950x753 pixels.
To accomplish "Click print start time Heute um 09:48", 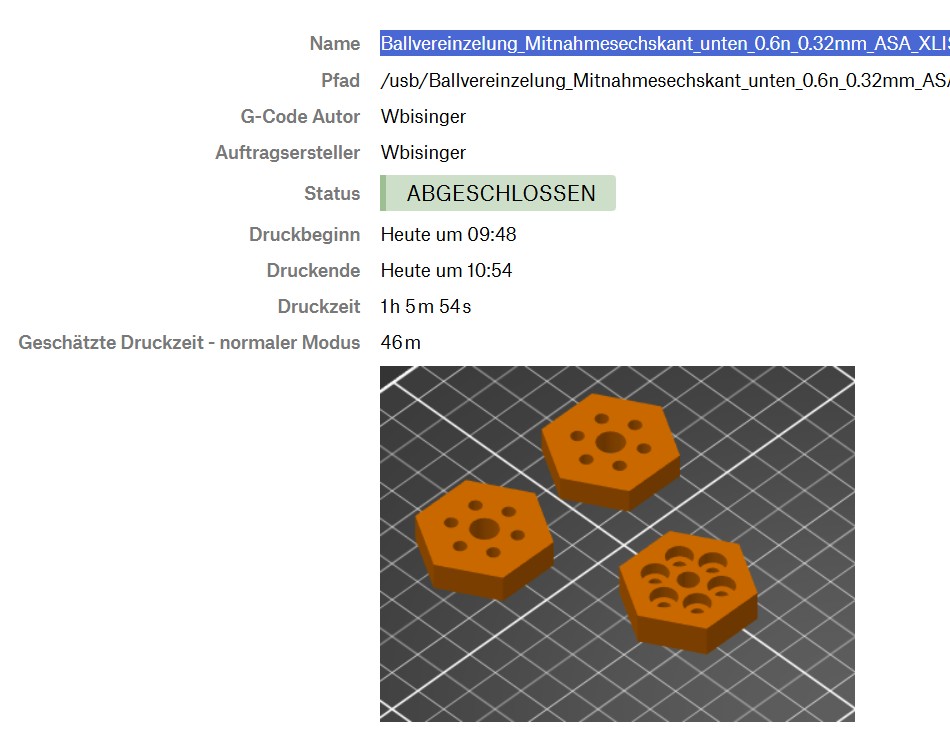I will pos(448,234).
